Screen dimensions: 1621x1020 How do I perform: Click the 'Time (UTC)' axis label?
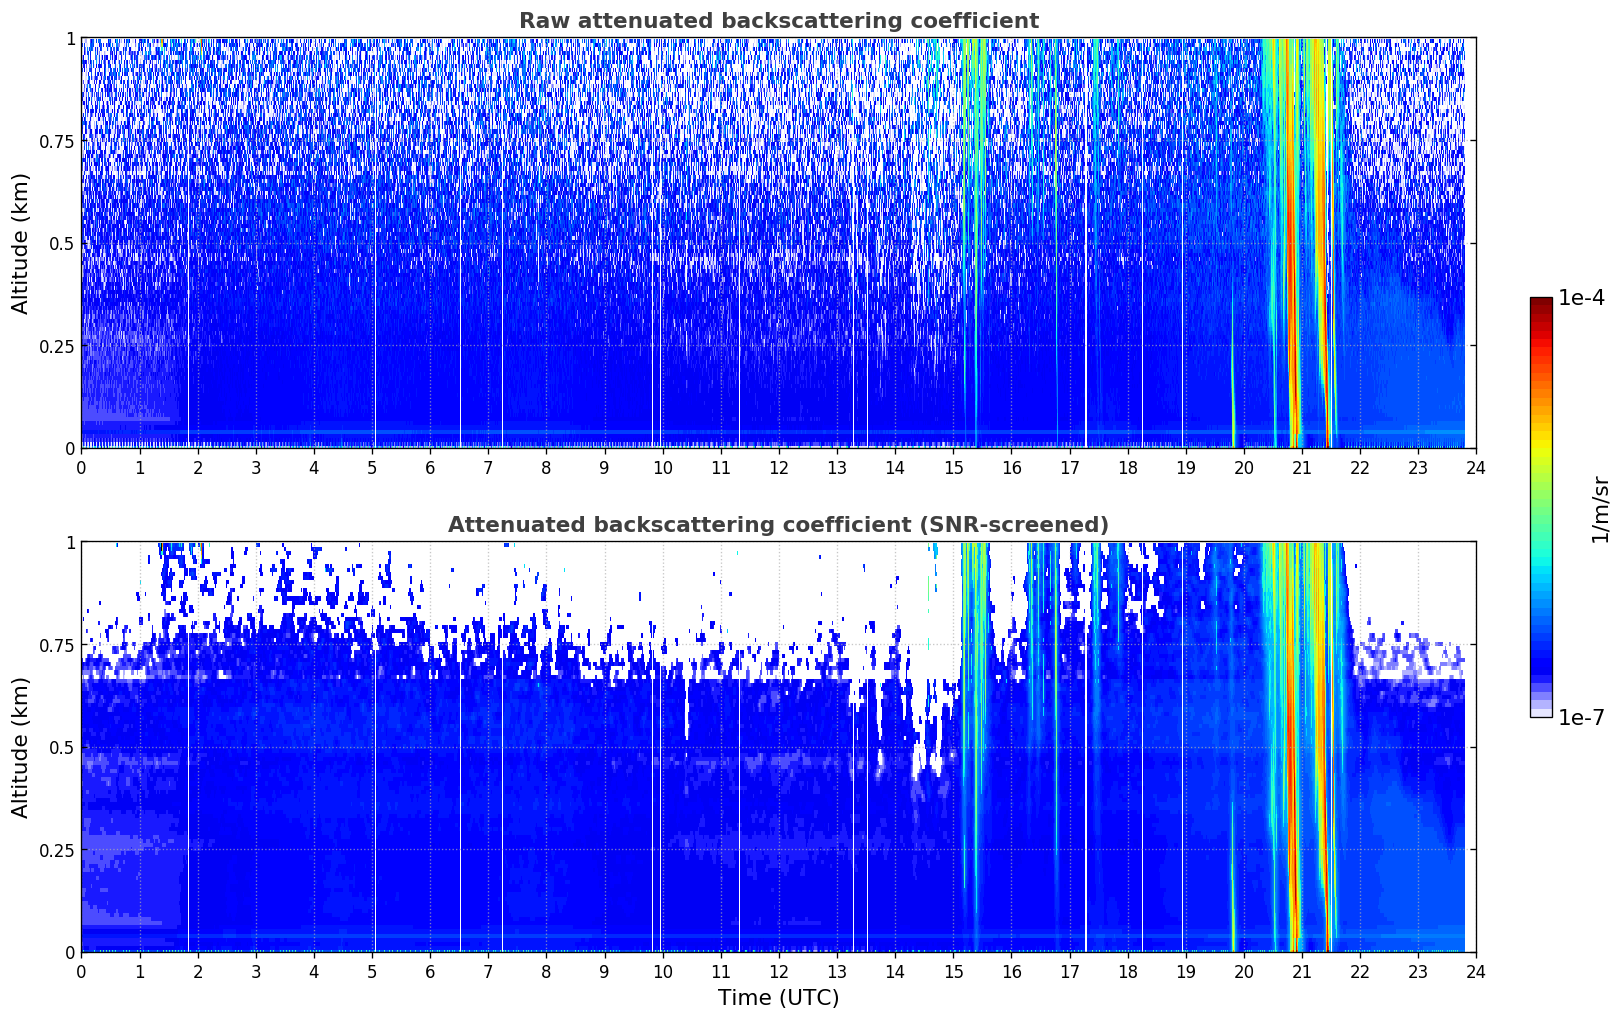(778, 998)
